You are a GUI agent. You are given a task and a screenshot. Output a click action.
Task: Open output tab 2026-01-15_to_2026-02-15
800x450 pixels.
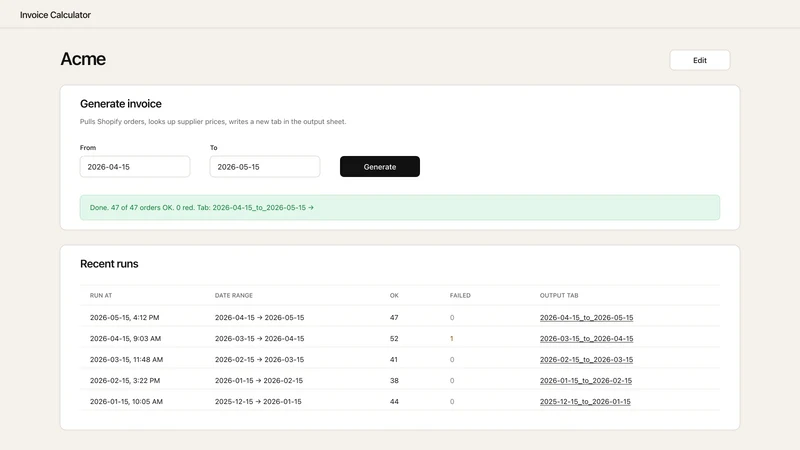586,381
